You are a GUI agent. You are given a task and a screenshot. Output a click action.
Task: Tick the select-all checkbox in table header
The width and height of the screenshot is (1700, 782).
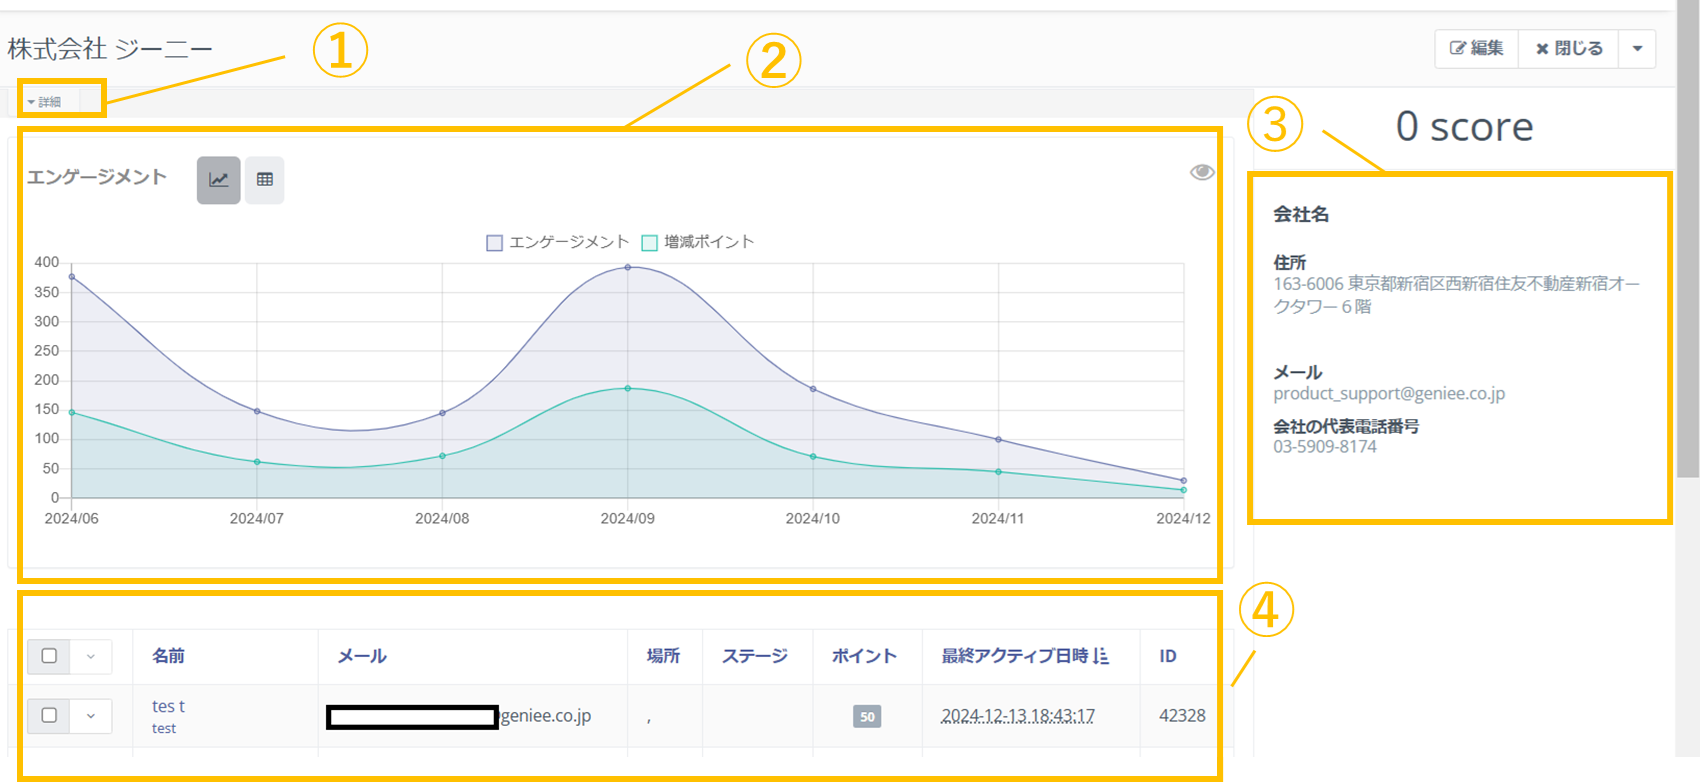coord(49,656)
